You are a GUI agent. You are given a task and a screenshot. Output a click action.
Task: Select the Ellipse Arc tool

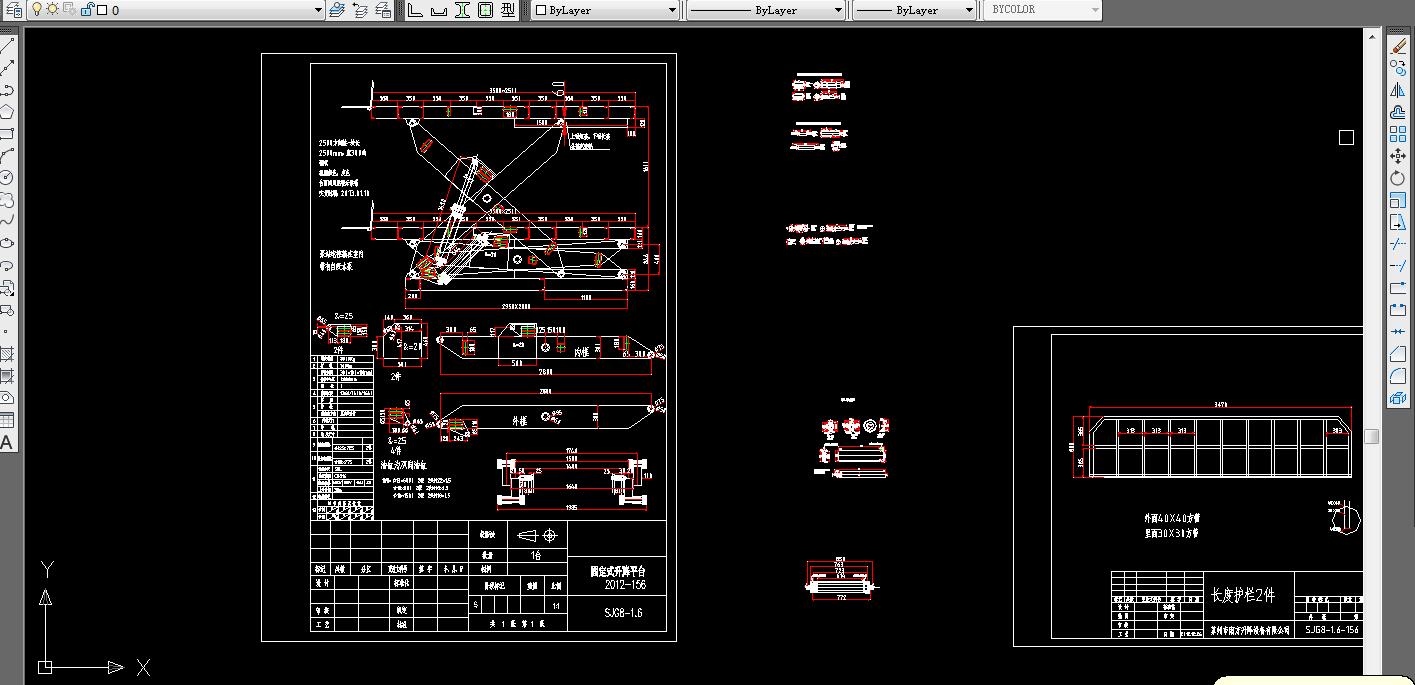[7, 266]
